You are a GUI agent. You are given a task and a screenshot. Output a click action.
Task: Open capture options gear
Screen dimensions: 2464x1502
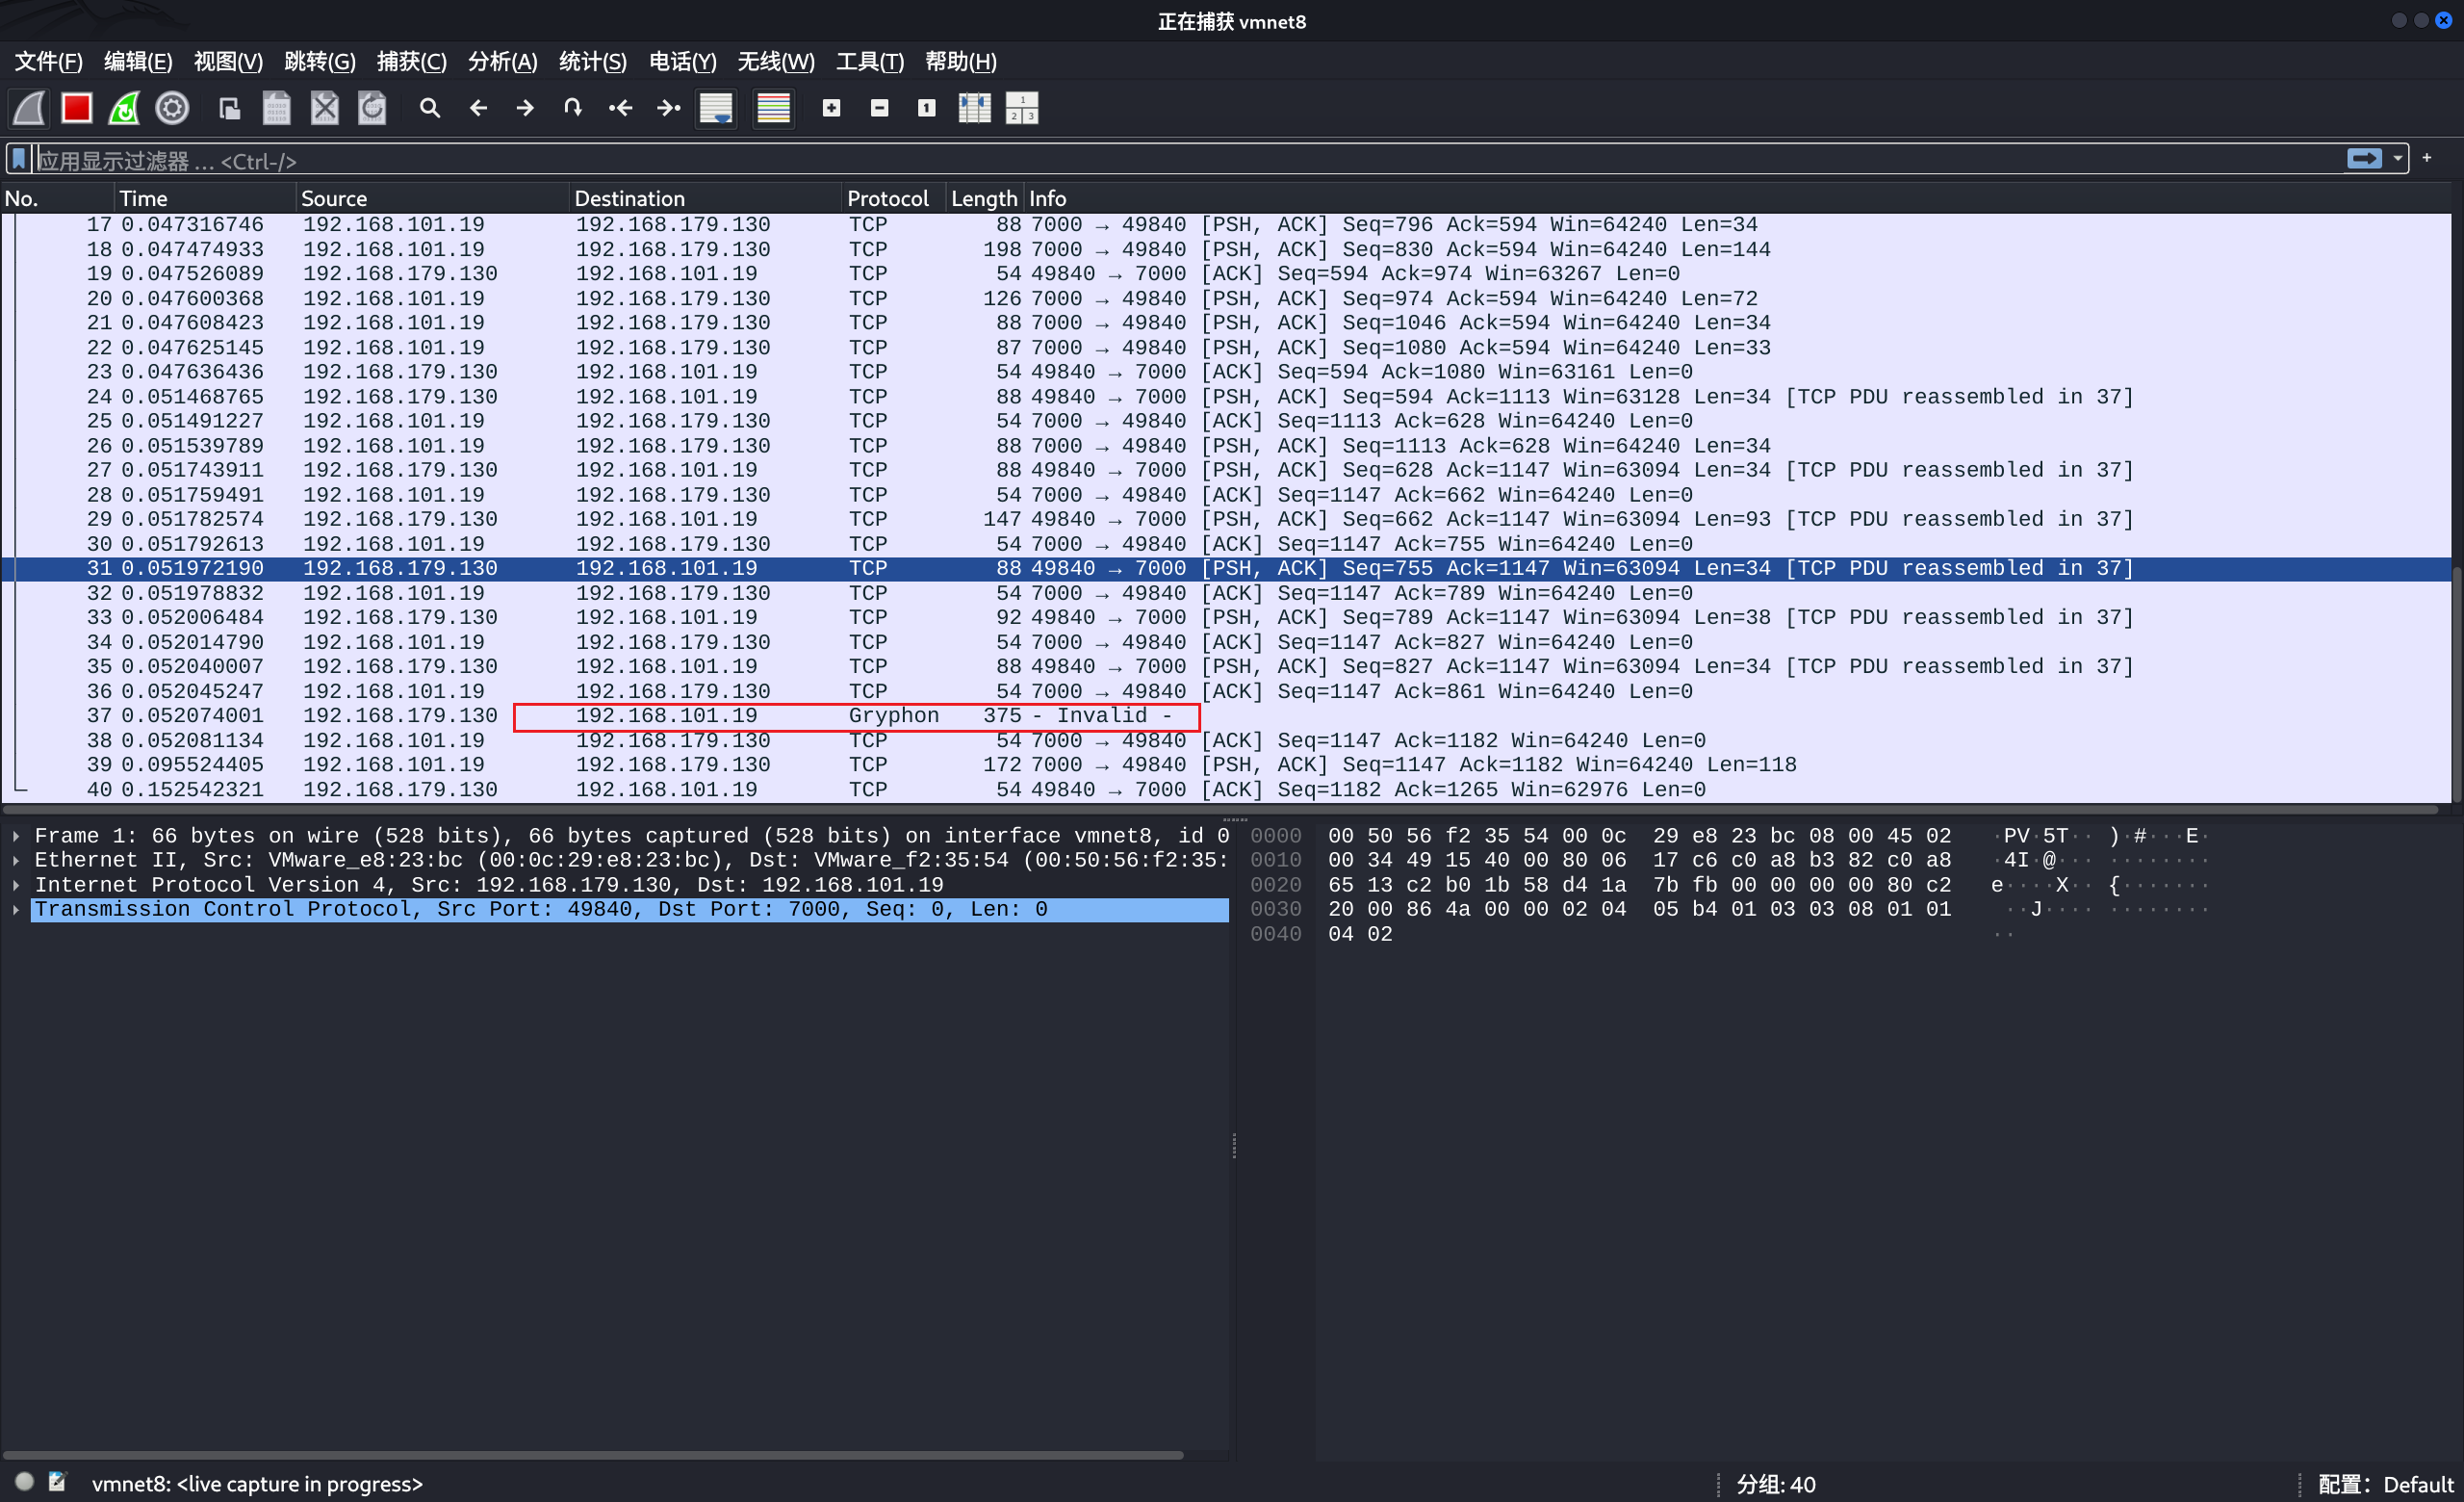172,108
